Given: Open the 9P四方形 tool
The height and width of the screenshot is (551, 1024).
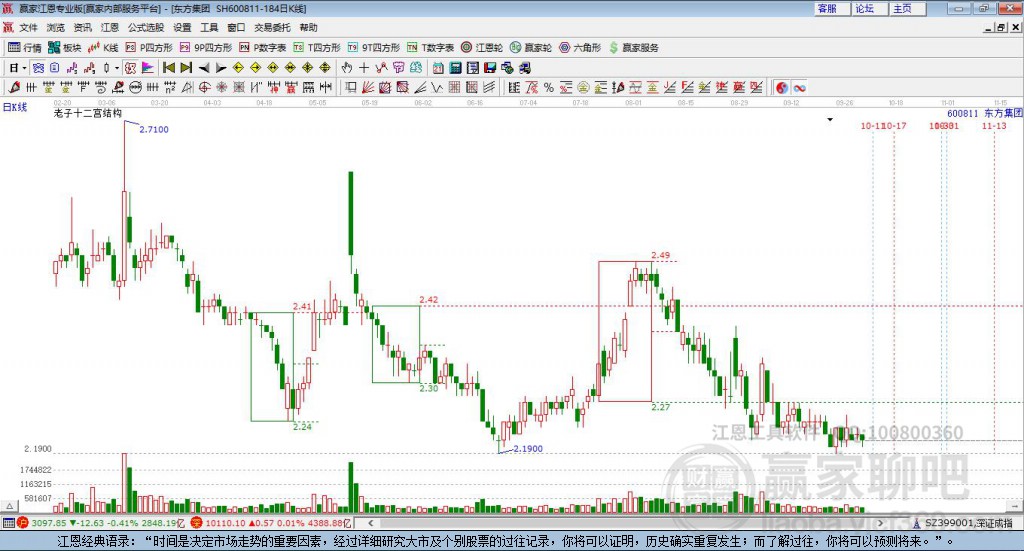Looking at the screenshot, I should pos(206,48).
